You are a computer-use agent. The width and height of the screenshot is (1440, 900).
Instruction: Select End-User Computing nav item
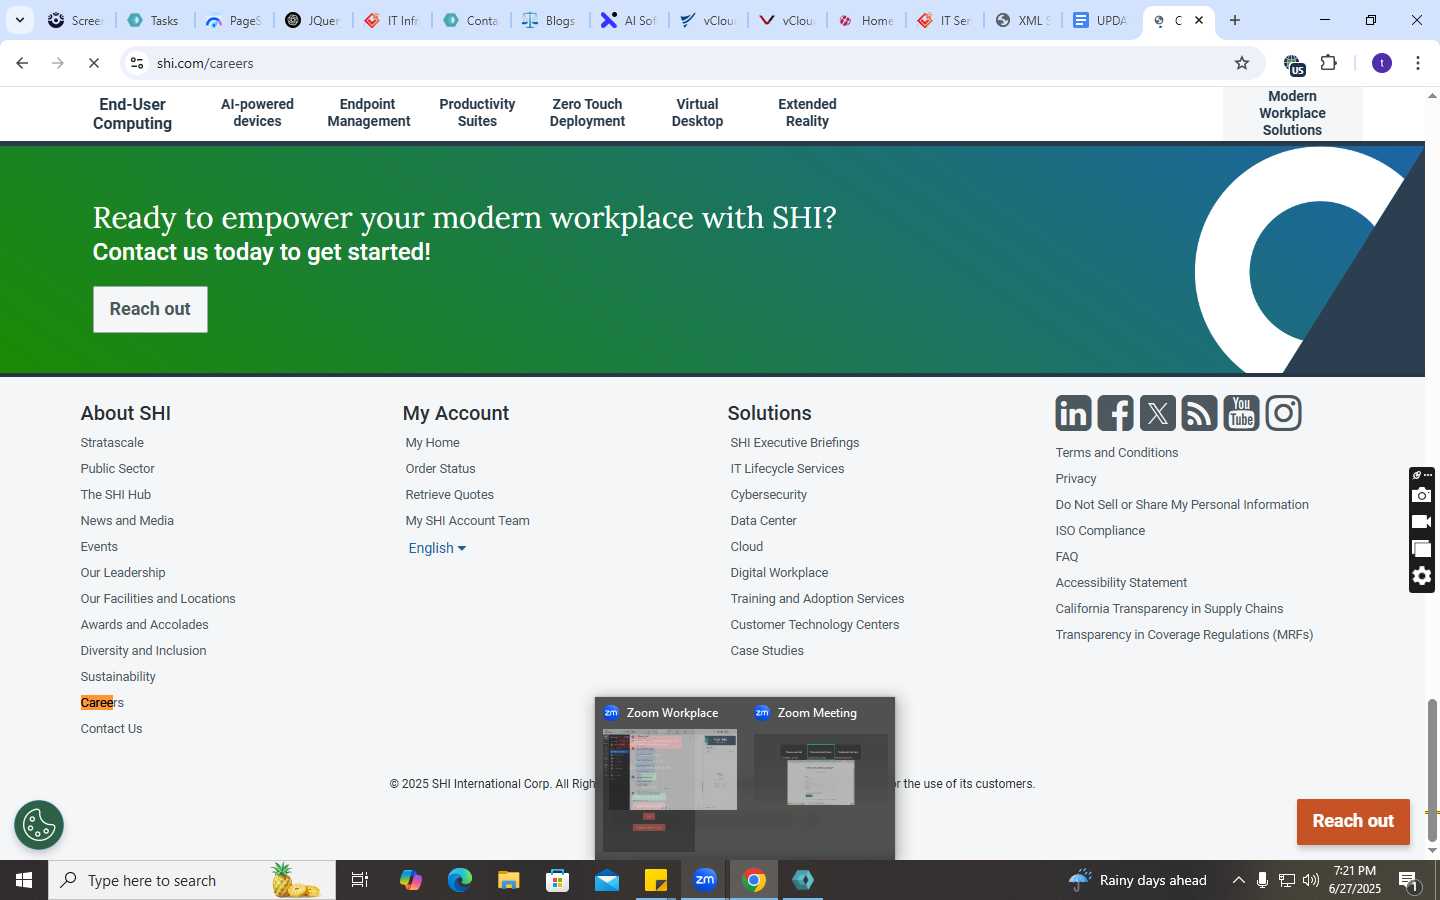(132, 114)
